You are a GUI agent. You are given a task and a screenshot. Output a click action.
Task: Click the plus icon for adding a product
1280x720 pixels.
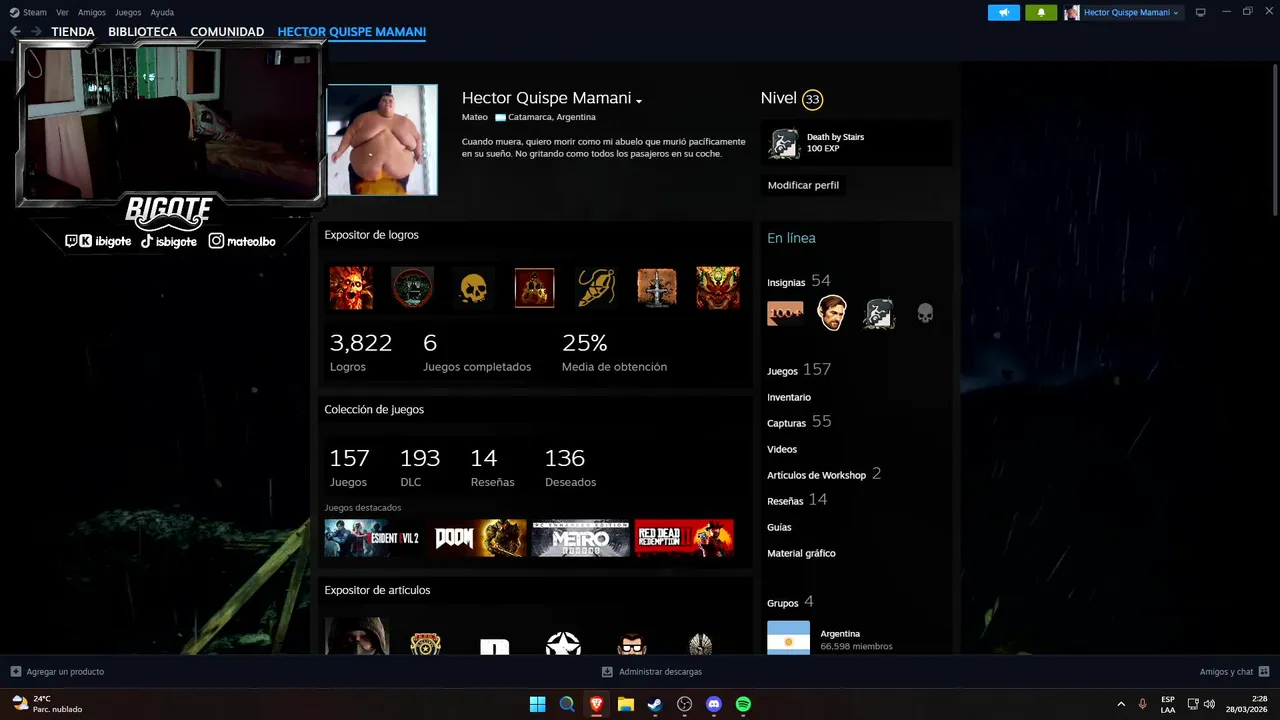tap(16, 672)
